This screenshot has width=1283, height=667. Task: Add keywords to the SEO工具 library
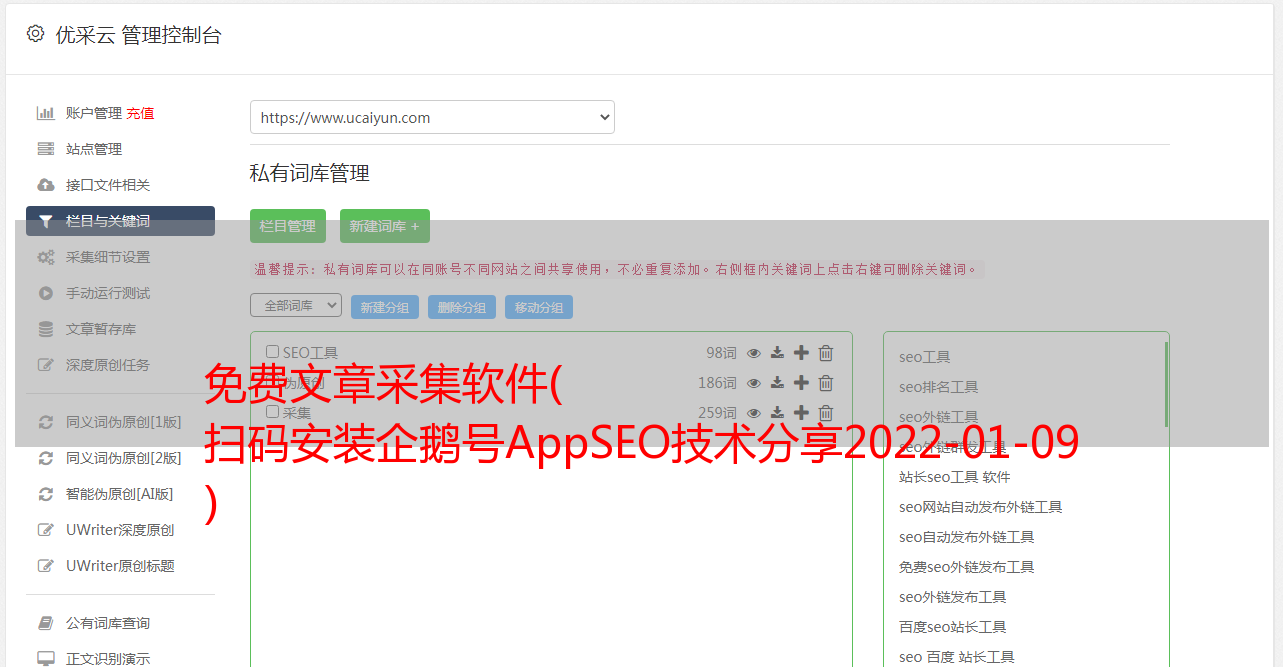pos(801,353)
